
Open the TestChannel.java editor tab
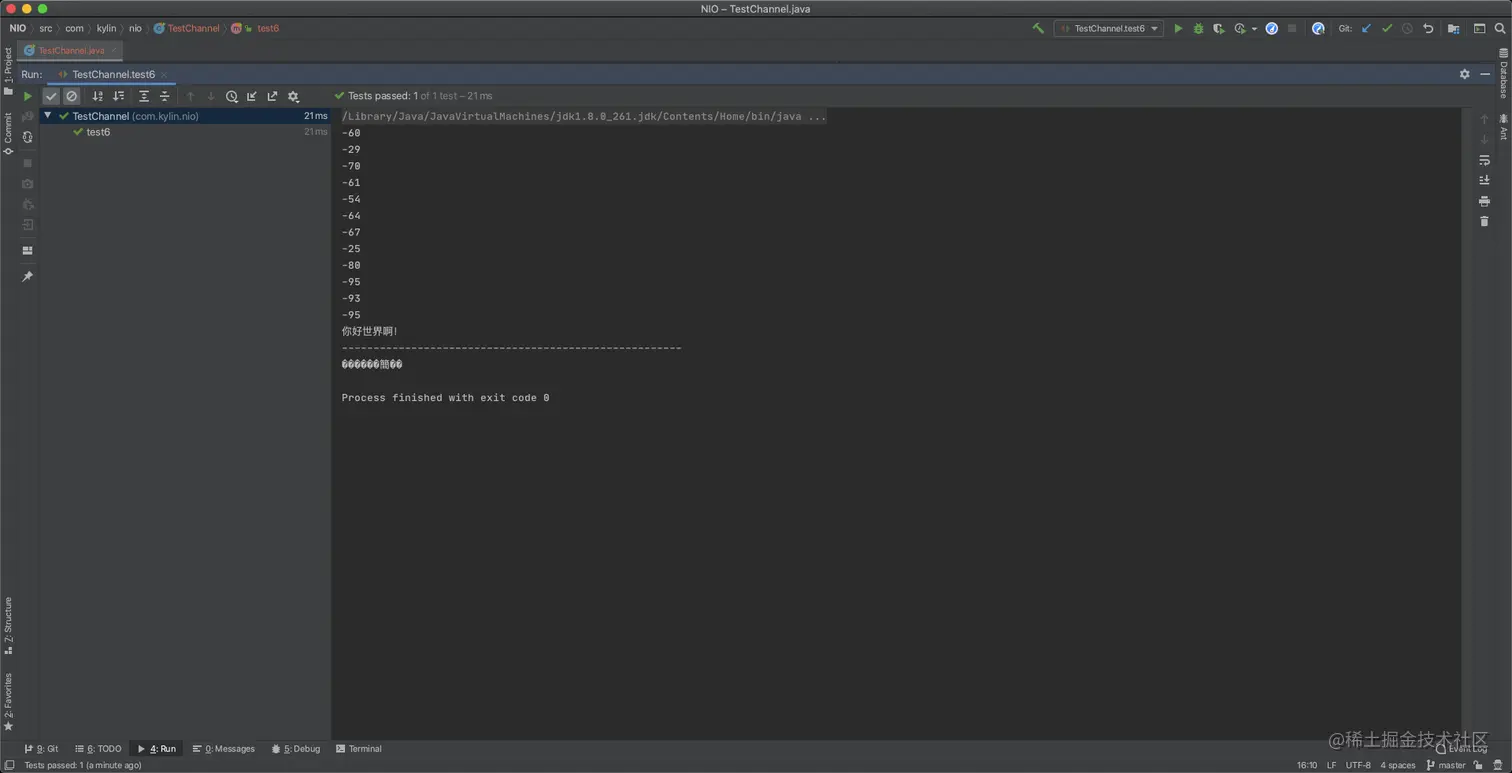pyautogui.click(x=71, y=50)
